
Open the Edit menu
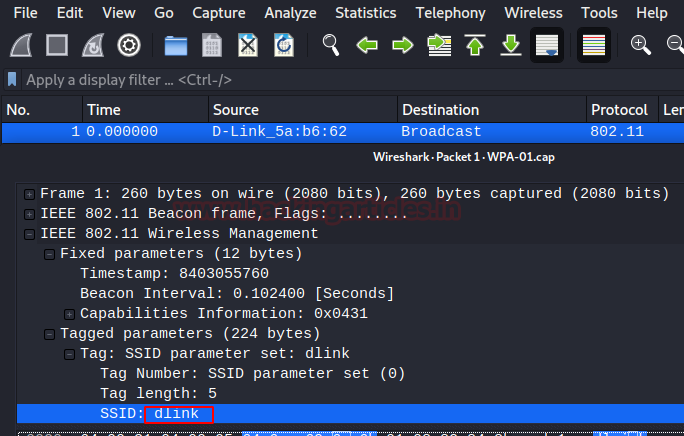(70, 13)
